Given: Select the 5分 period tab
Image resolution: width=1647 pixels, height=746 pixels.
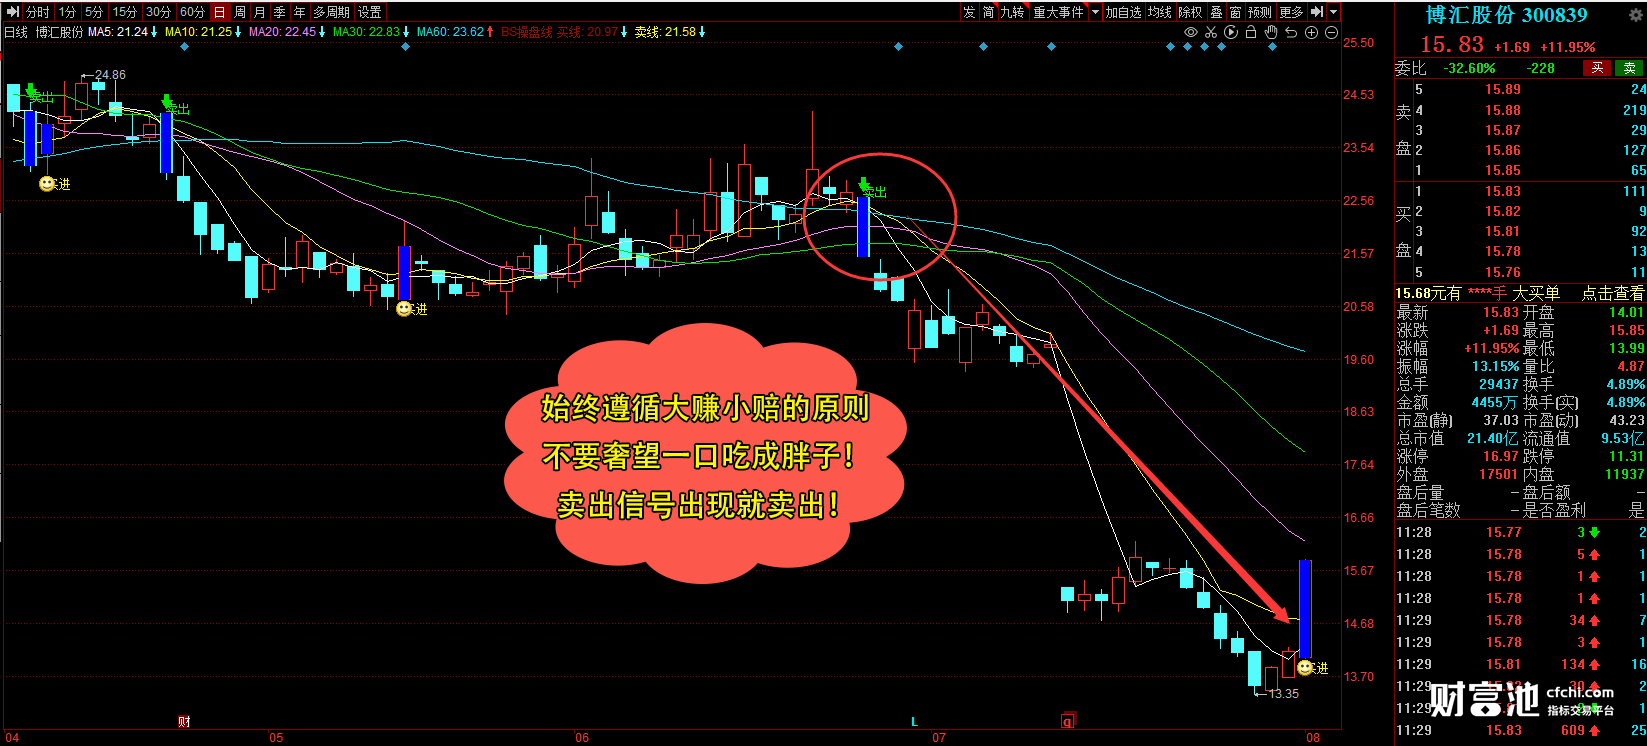Looking at the screenshot, I should tap(94, 12).
